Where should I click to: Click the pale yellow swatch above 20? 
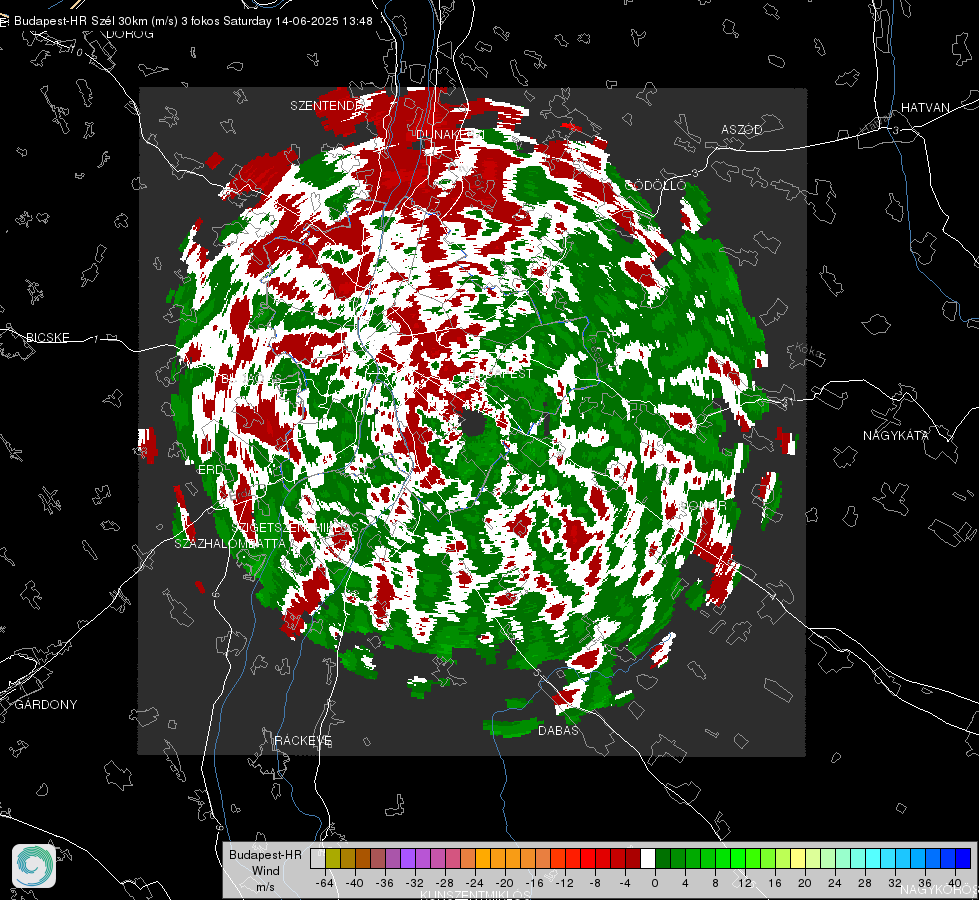coord(798,858)
